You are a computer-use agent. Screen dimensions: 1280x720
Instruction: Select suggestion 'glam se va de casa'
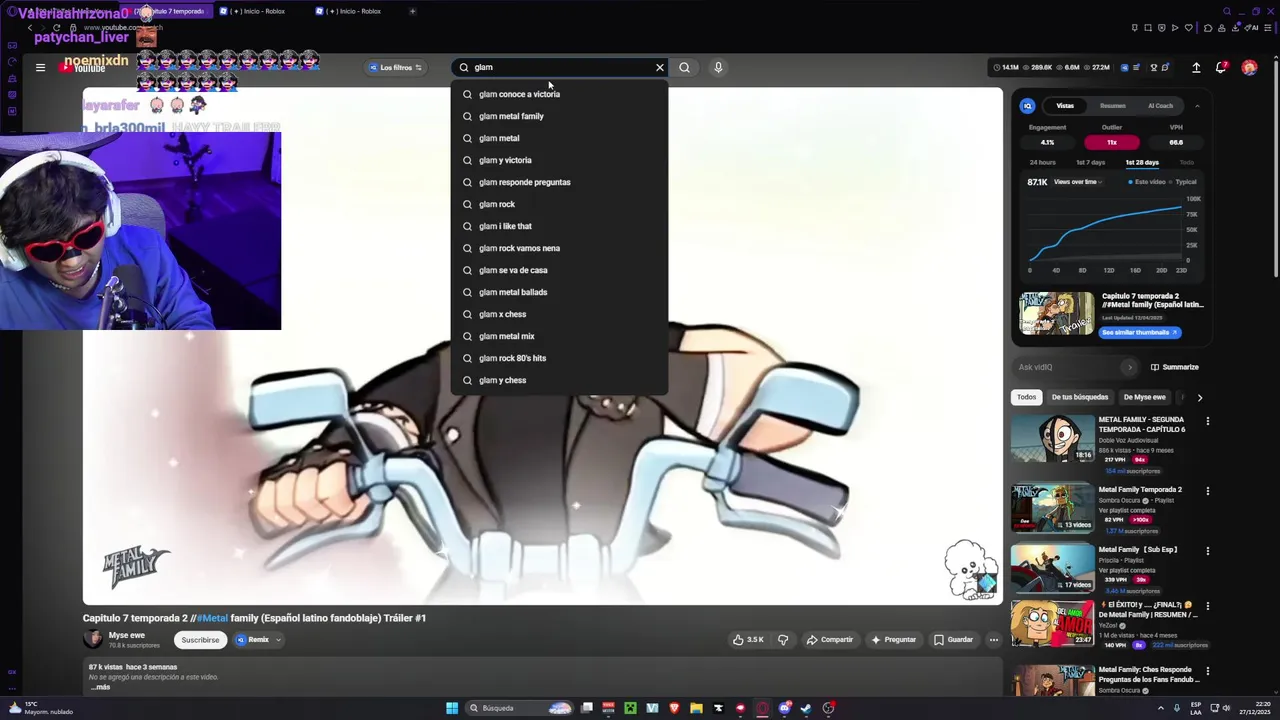point(559,270)
